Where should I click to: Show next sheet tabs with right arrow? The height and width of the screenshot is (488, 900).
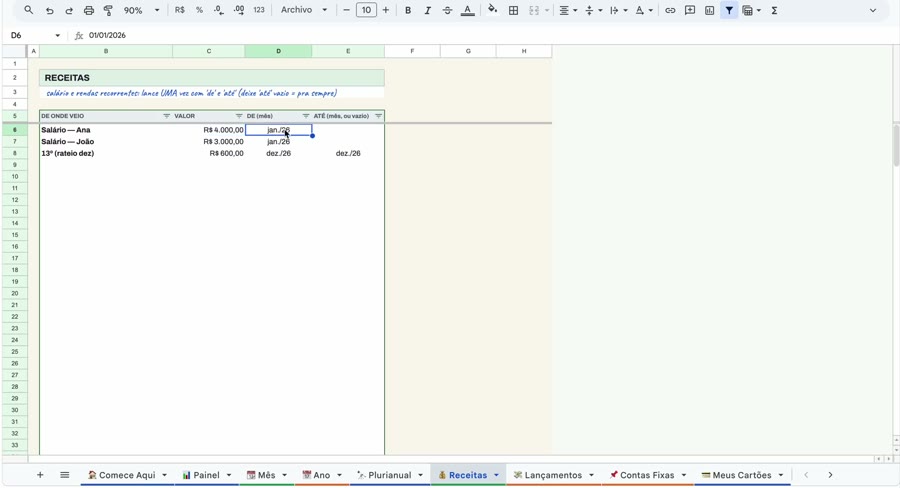coord(830,475)
